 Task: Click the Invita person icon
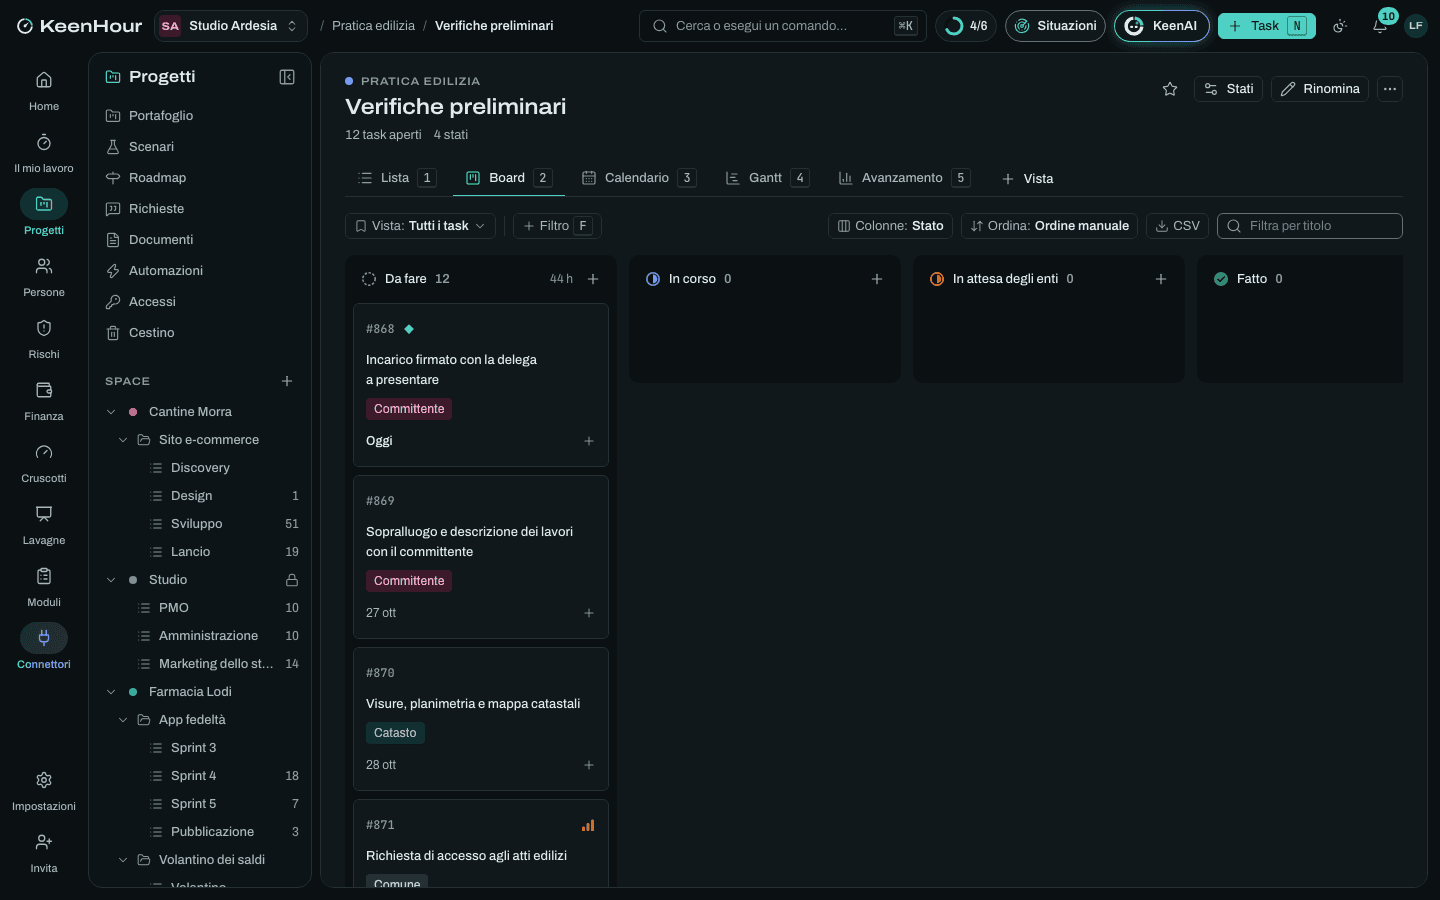44,842
